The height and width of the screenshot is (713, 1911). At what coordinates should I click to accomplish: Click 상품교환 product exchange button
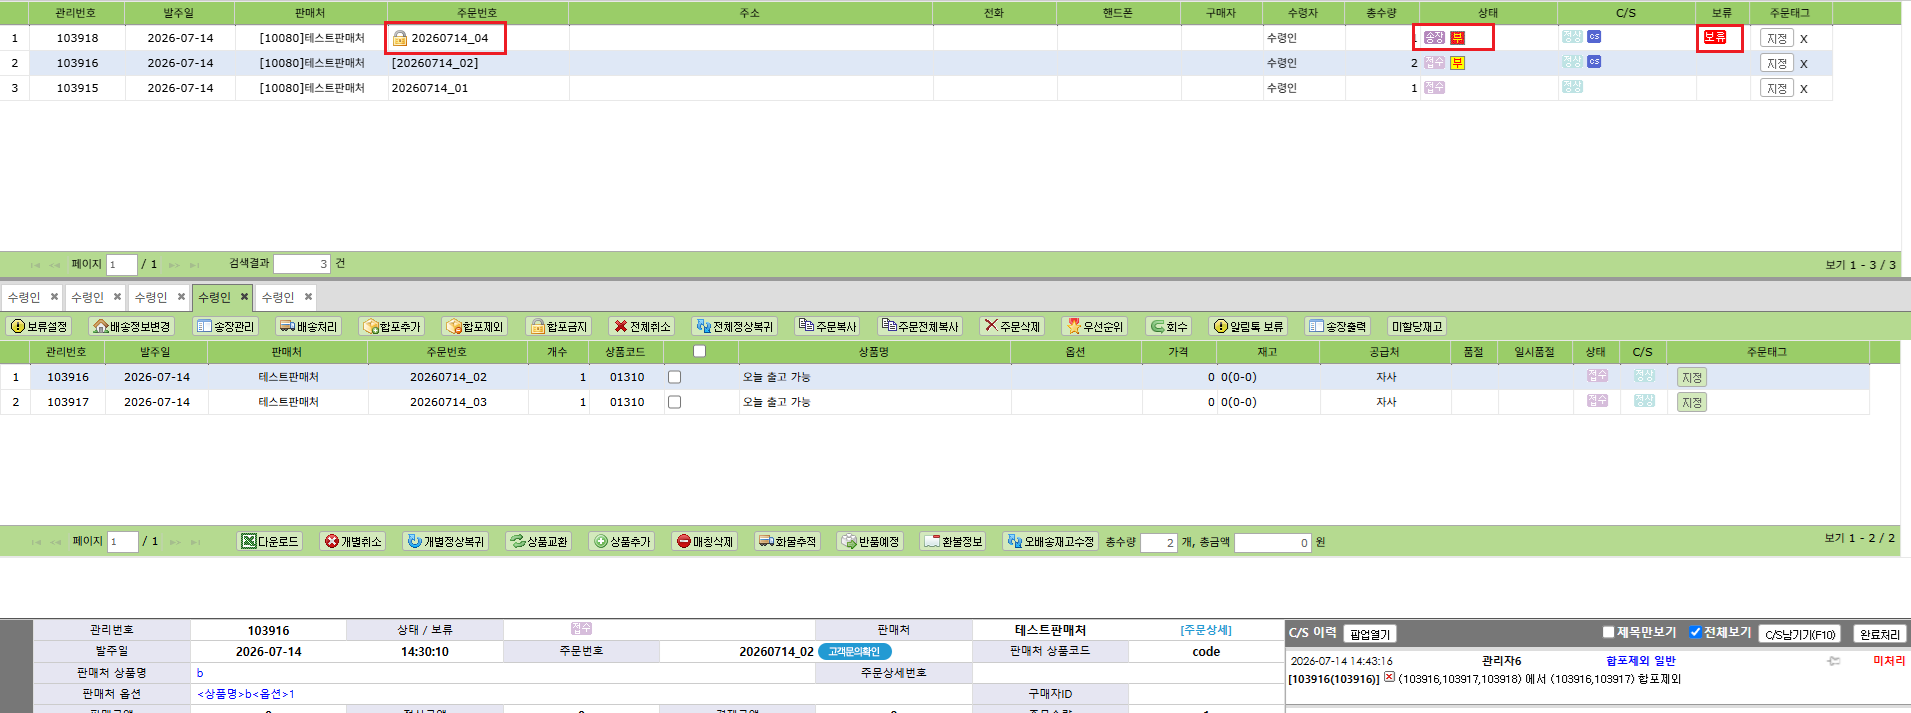click(x=539, y=541)
